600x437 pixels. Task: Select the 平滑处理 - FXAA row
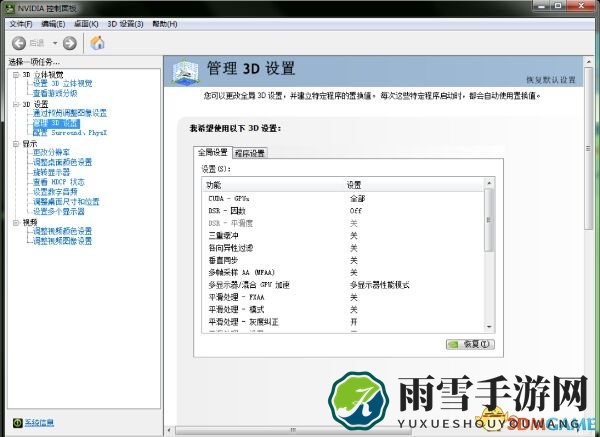click(x=343, y=297)
